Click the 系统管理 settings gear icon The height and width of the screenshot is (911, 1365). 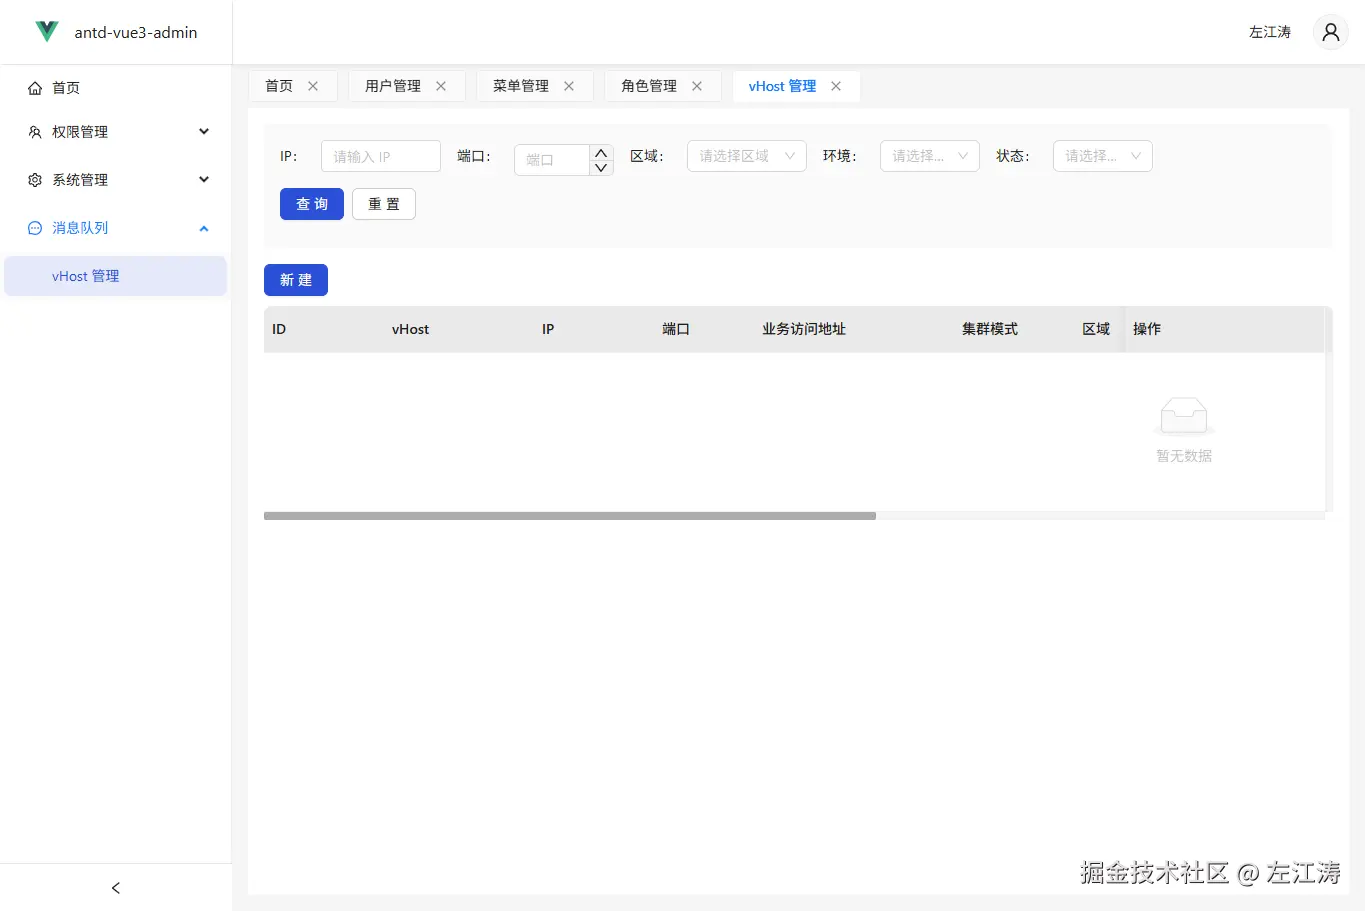[x=35, y=179]
